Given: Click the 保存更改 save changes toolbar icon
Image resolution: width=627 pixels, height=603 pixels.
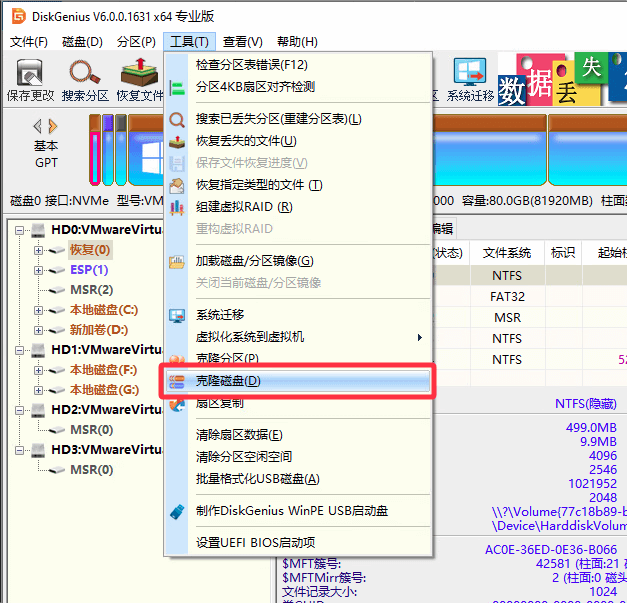Looking at the screenshot, I should point(30,80).
